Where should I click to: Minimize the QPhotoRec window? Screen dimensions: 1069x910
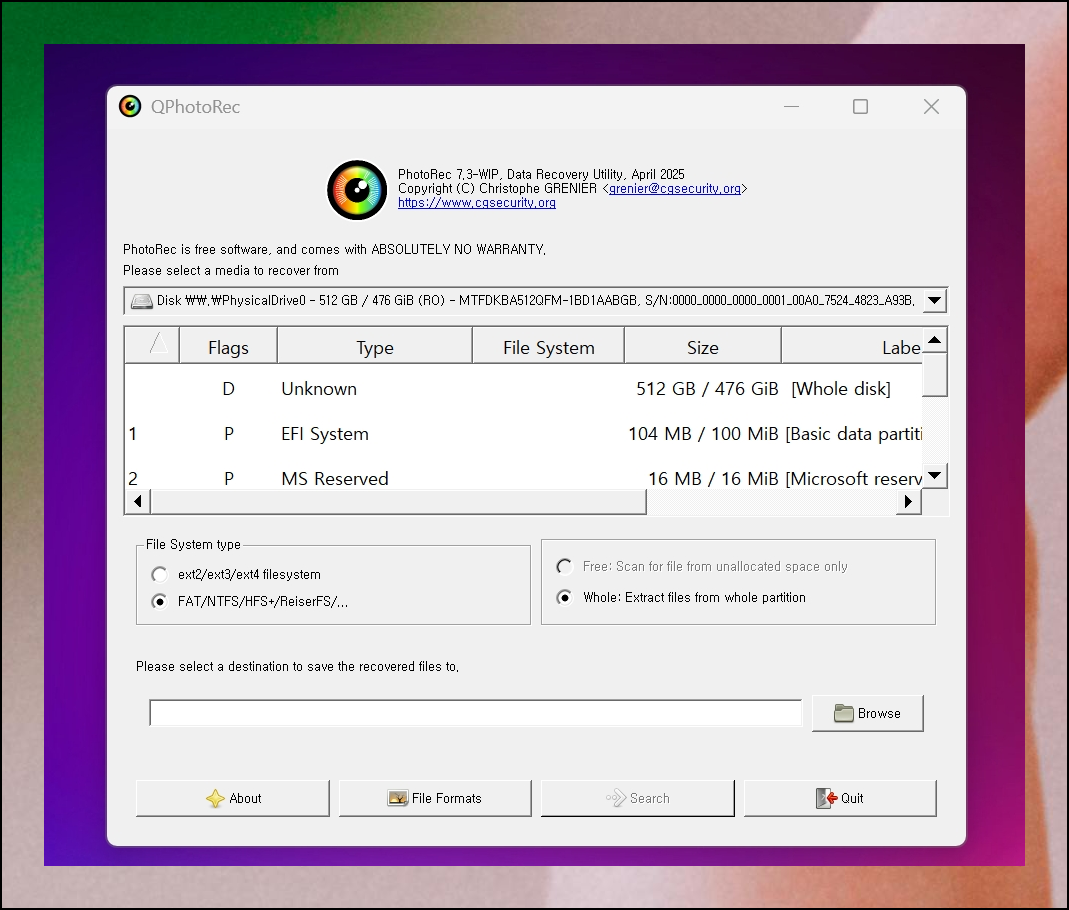(x=792, y=106)
